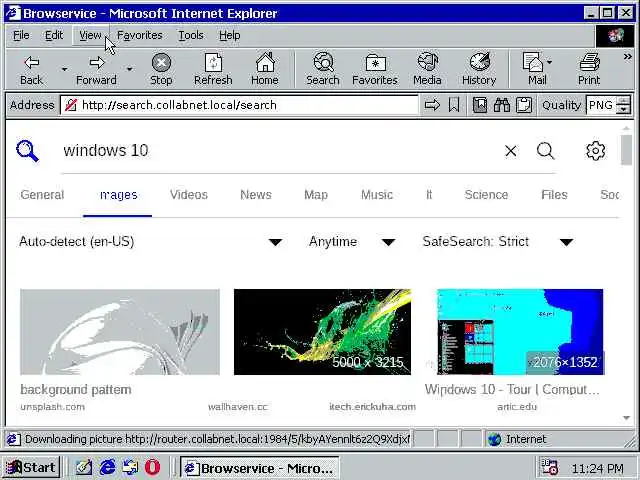Open the Edit menu
The width and height of the screenshot is (640, 480).
54,36
